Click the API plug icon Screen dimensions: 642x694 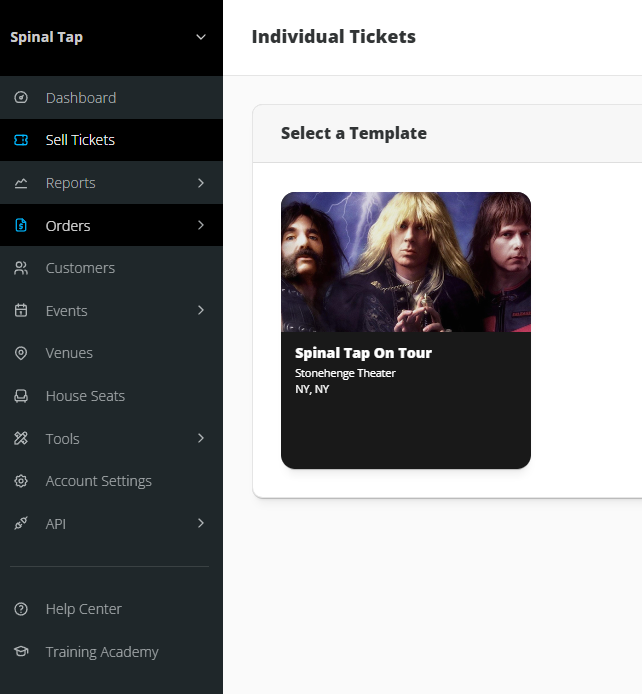point(21,523)
